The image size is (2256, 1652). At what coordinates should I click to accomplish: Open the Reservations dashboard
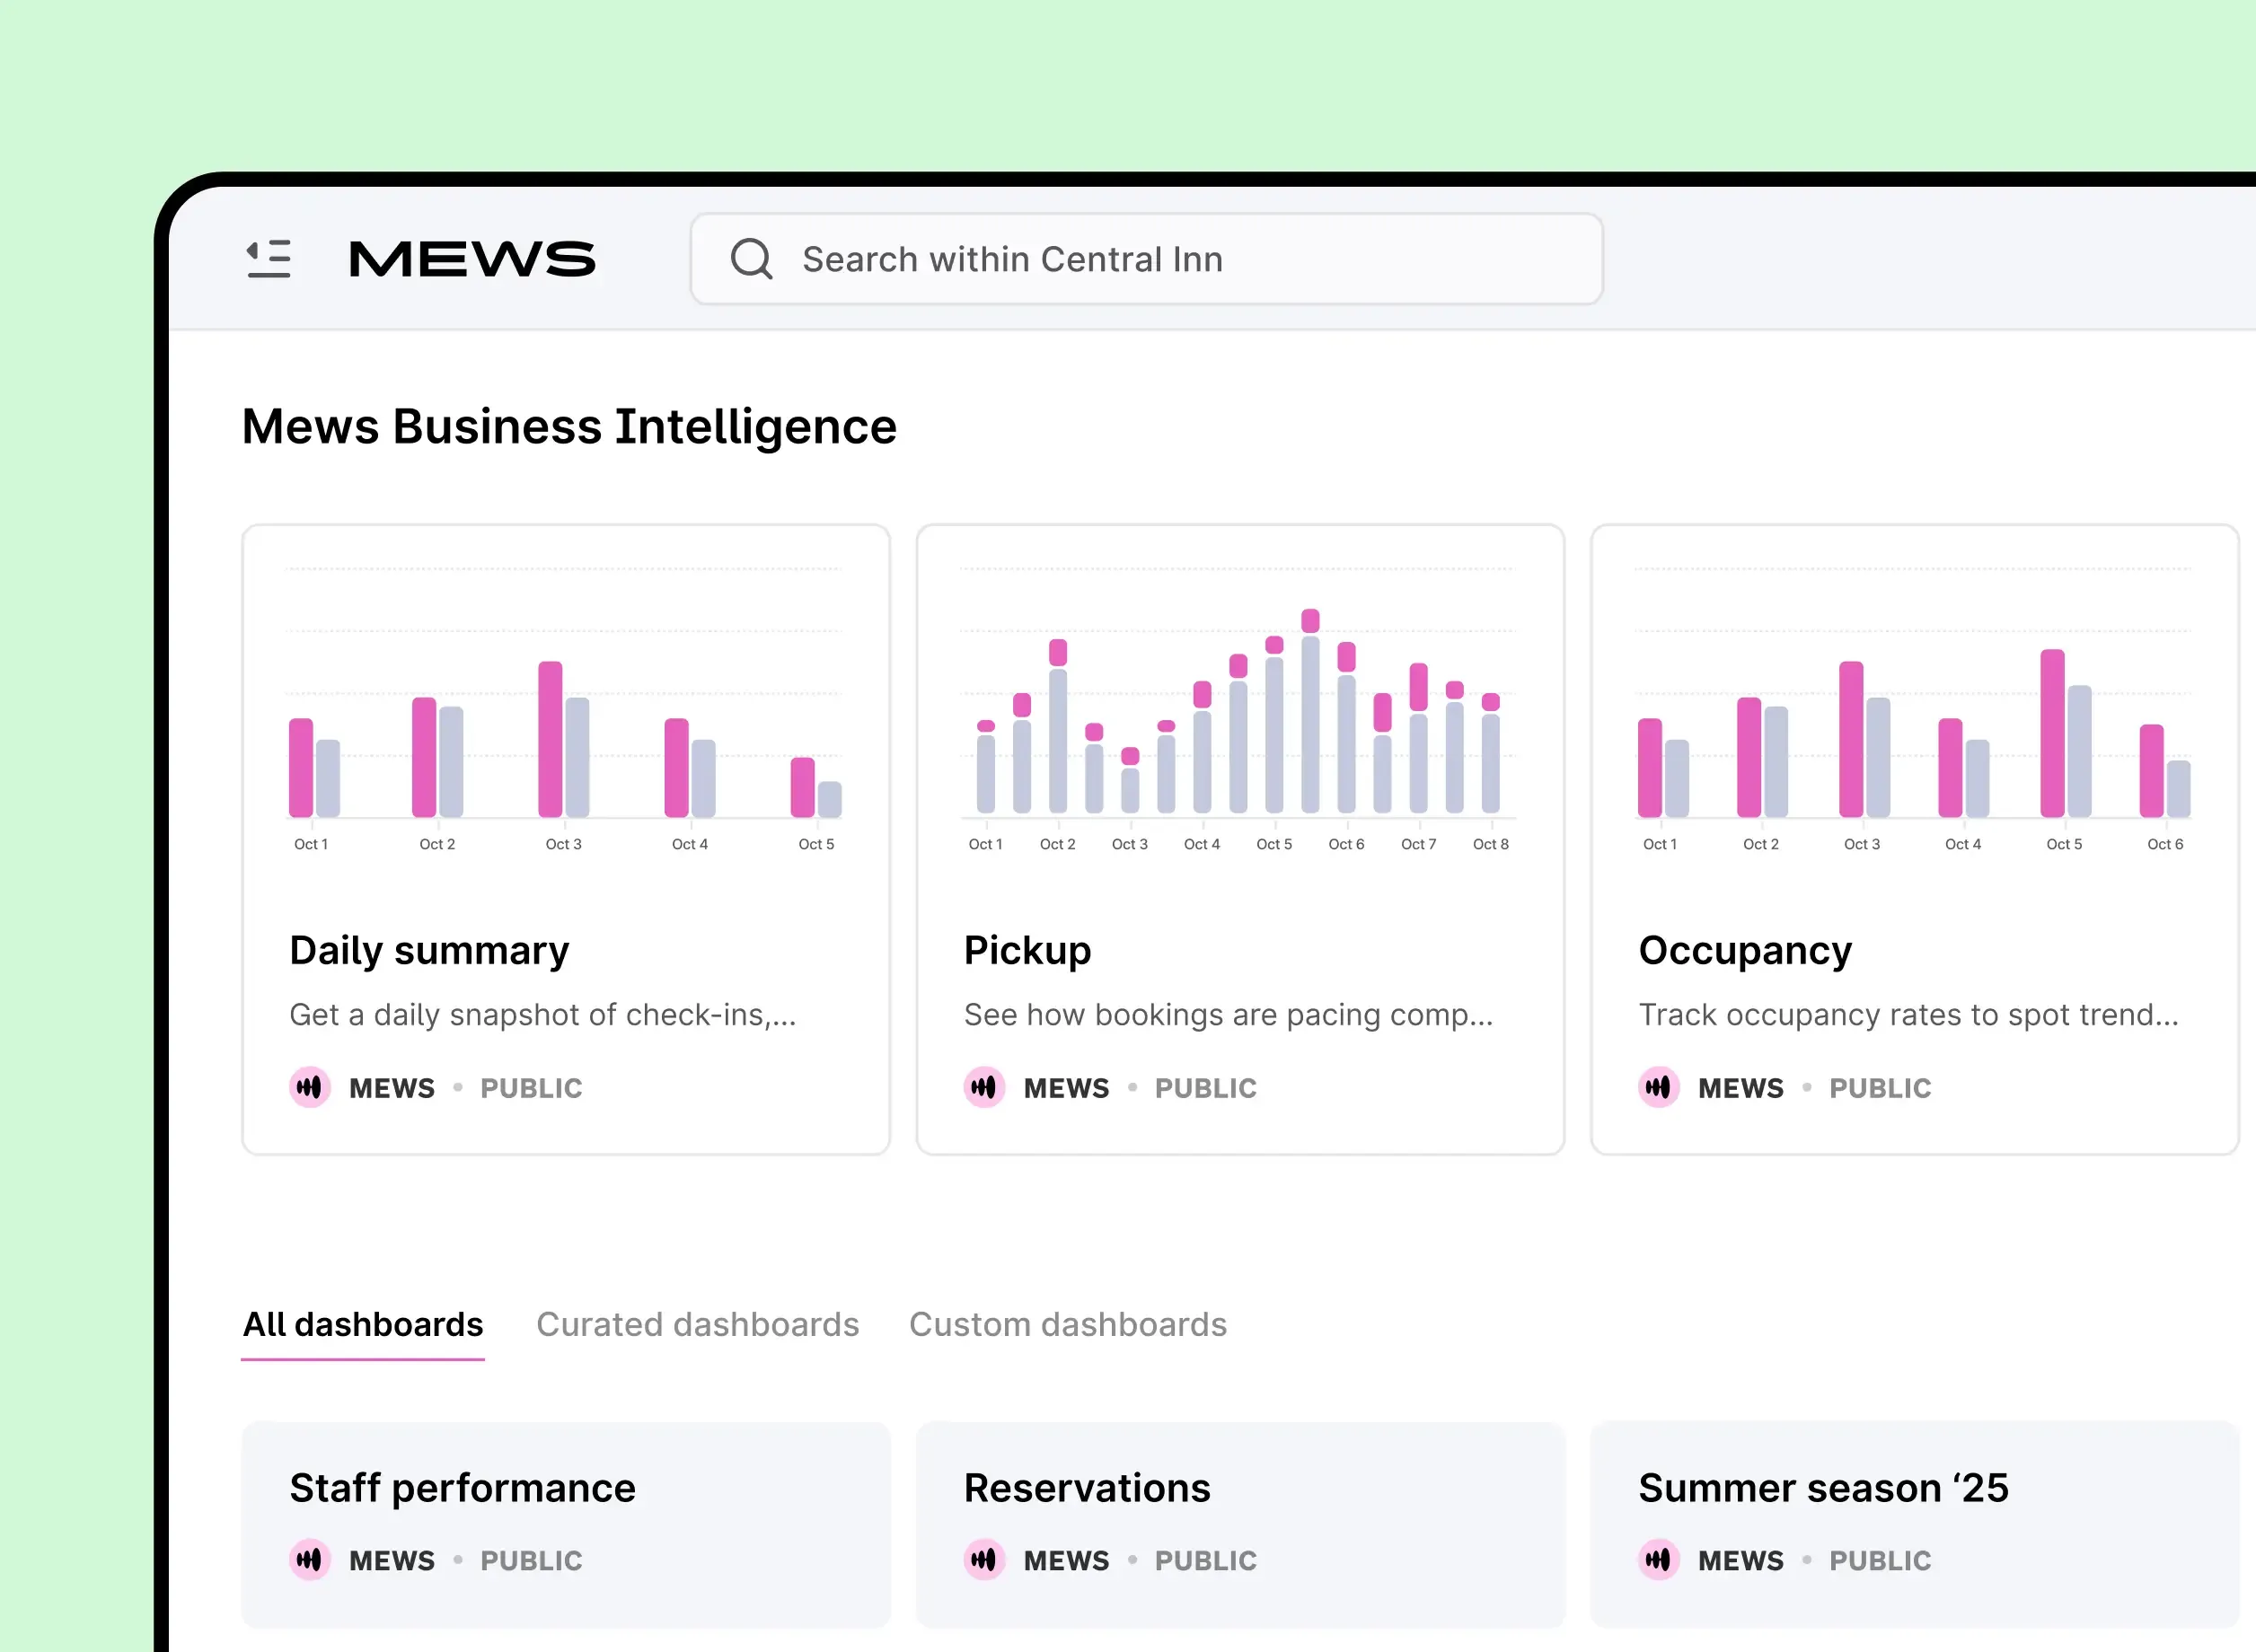pyautogui.click(x=1087, y=1488)
